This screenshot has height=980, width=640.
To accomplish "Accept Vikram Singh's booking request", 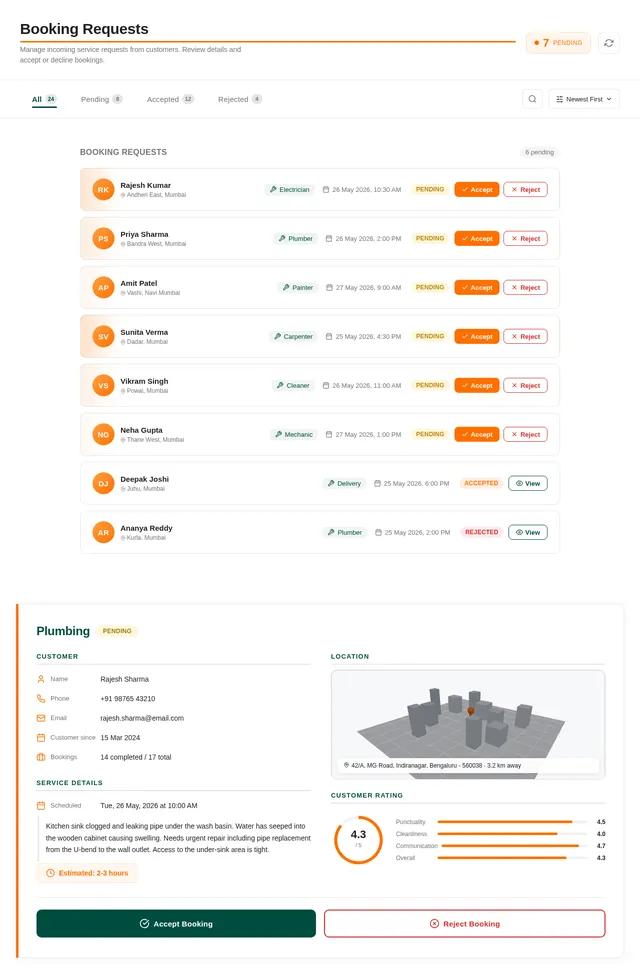I will pos(477,386).
